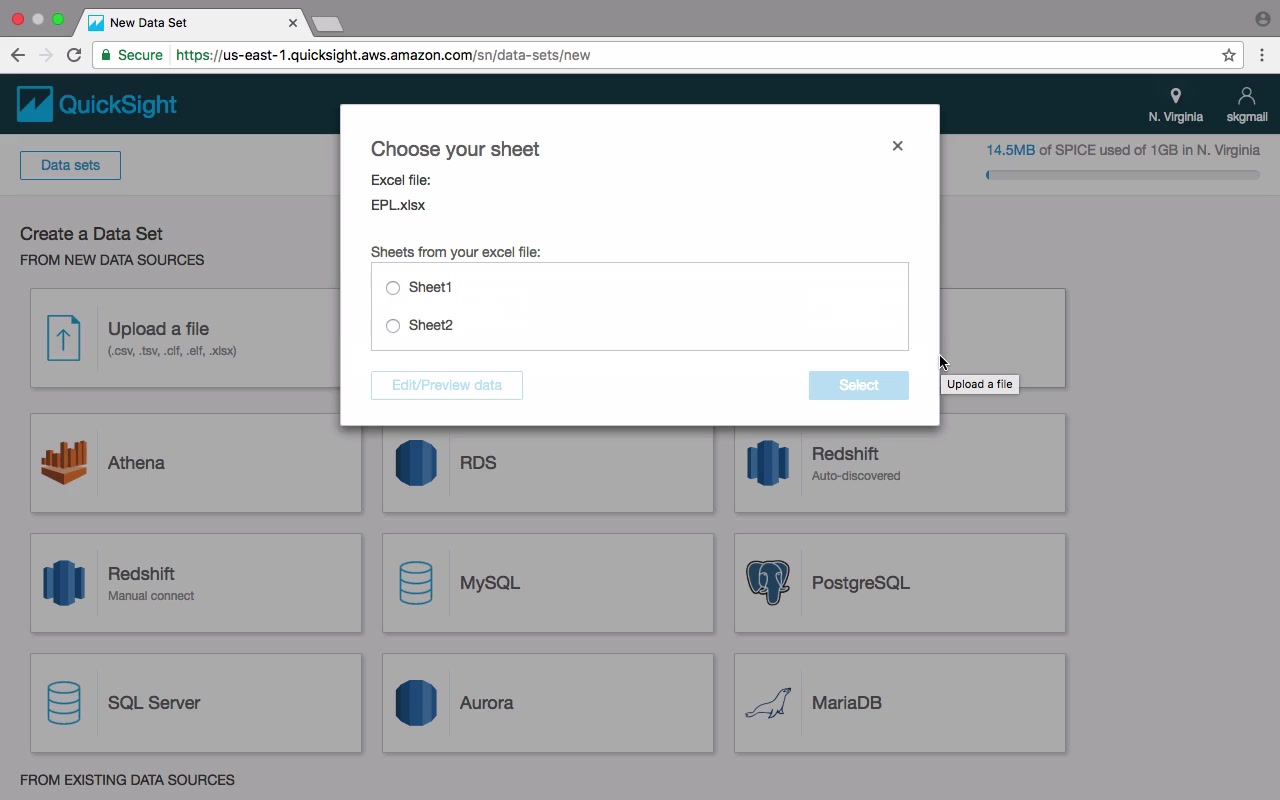Image resolution: width=1280 pixels, height=800 pixels.
Task: Click the Redshift Manual connect icon
Action: (x=64, y=583)
